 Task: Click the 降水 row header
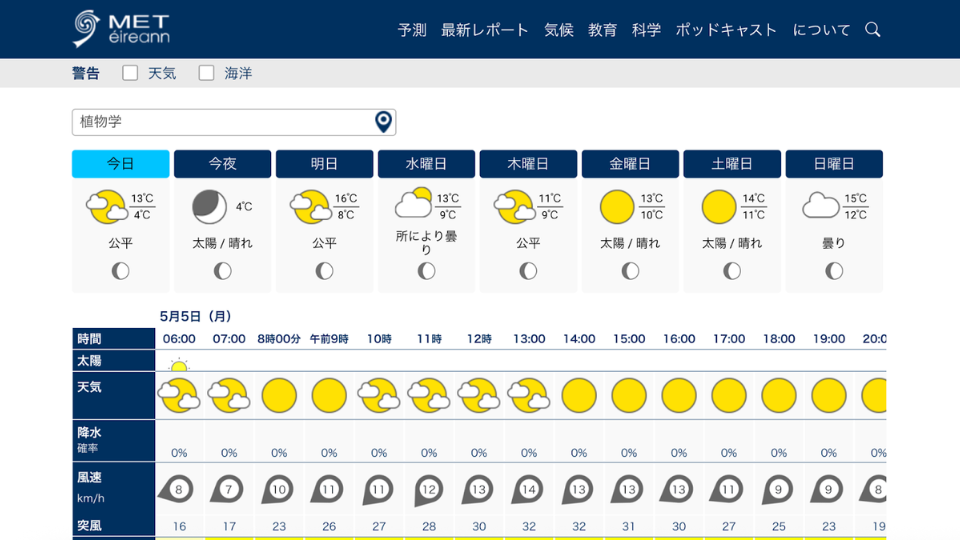pyautogui.click(x=113, y=440)
